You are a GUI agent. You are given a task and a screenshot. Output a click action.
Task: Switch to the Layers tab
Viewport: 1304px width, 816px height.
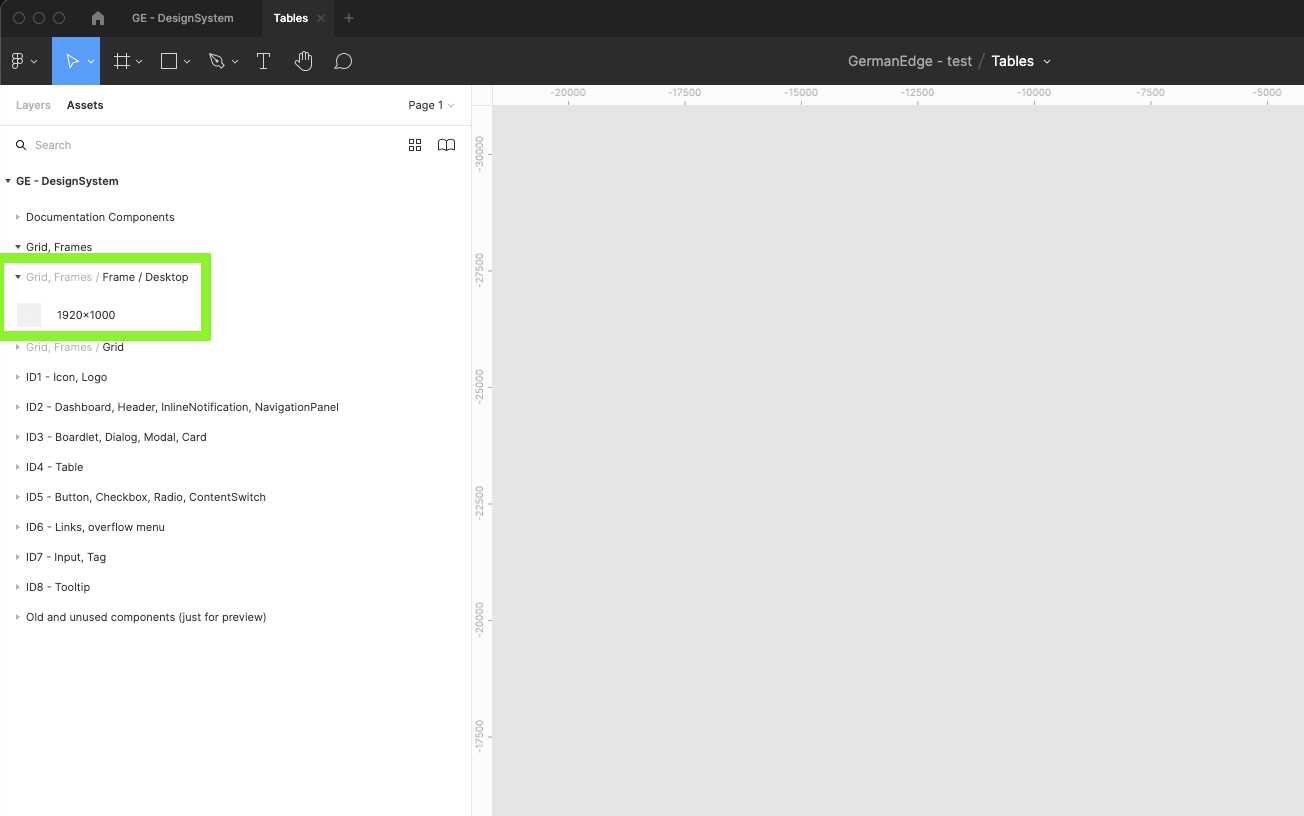(33, 105)
